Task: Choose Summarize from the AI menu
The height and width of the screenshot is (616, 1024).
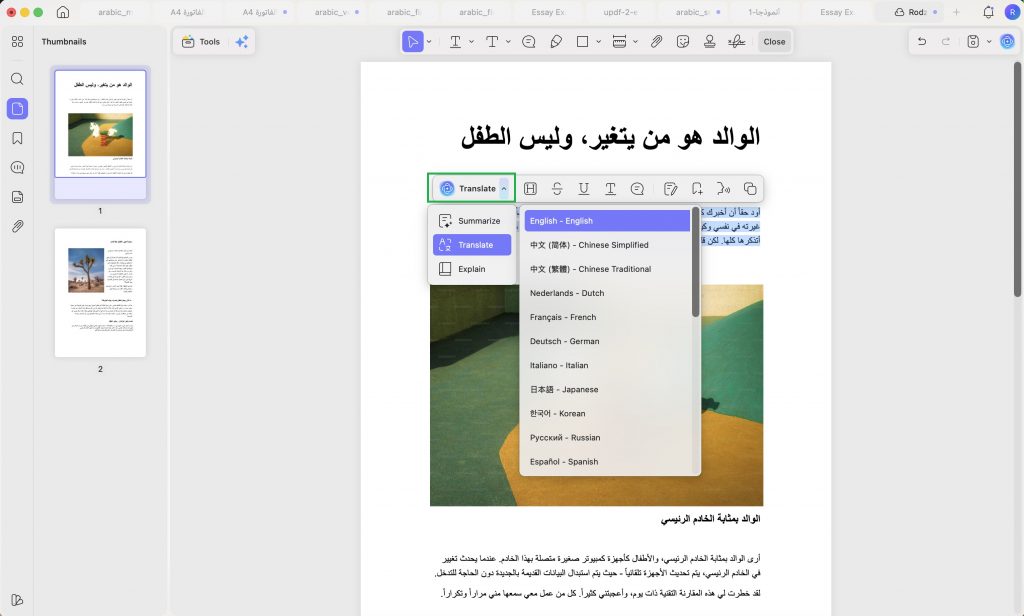Action: click(472, 221)
